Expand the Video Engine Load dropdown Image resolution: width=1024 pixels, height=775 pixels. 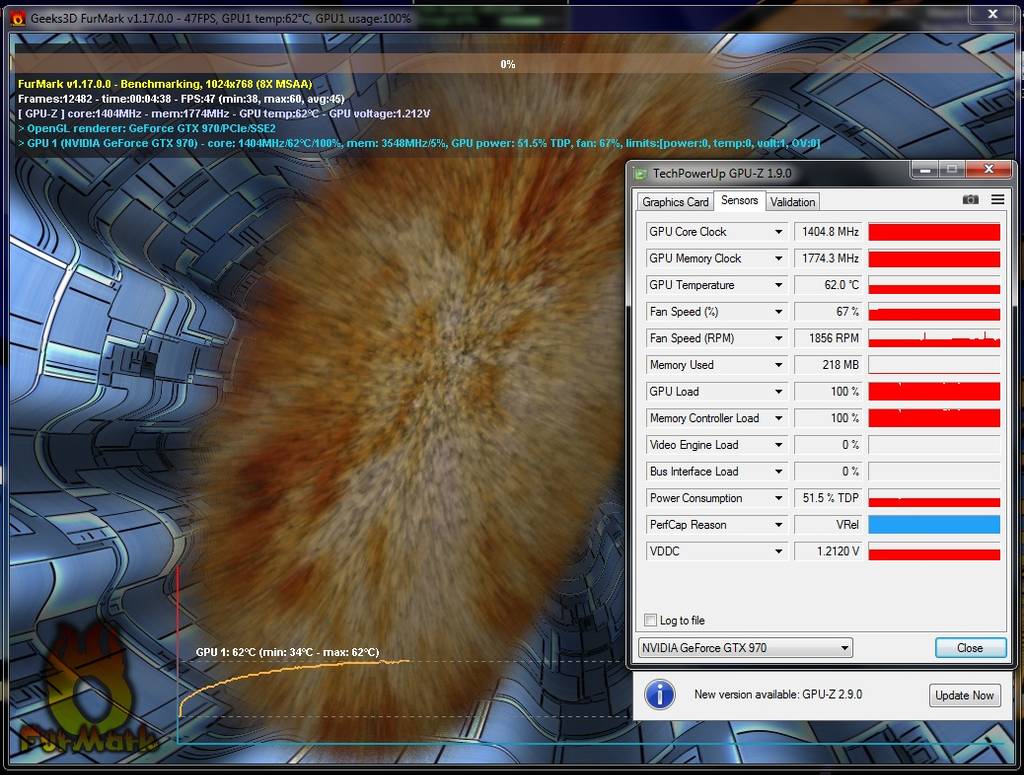click(778, 445)
